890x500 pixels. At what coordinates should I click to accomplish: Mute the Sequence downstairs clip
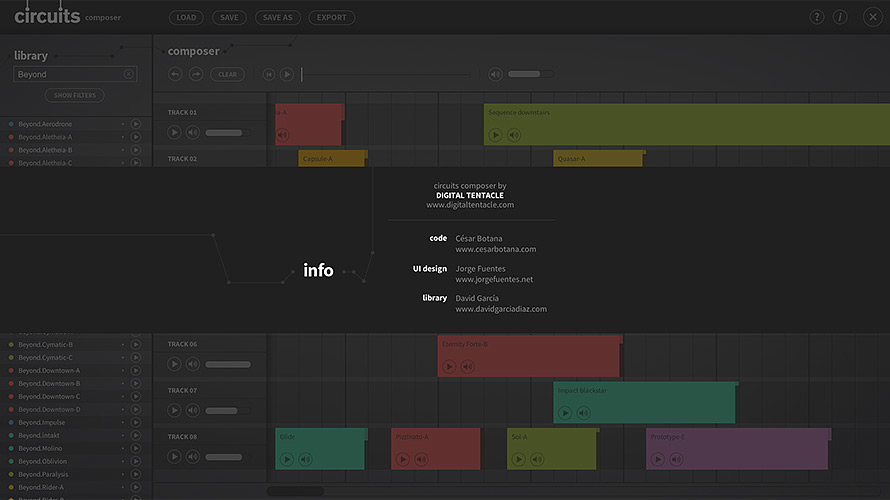[x=514, y=135]
